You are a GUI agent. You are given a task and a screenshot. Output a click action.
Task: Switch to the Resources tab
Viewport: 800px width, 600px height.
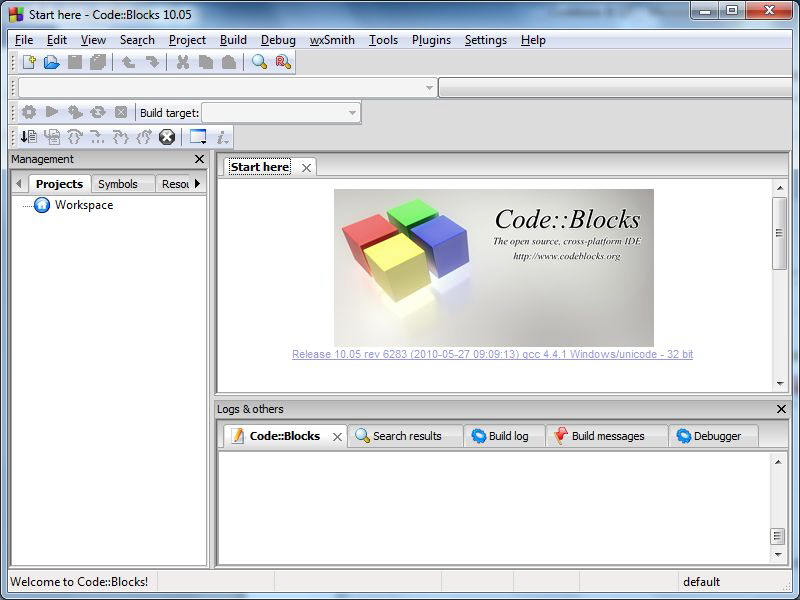(x=175, y=184)
